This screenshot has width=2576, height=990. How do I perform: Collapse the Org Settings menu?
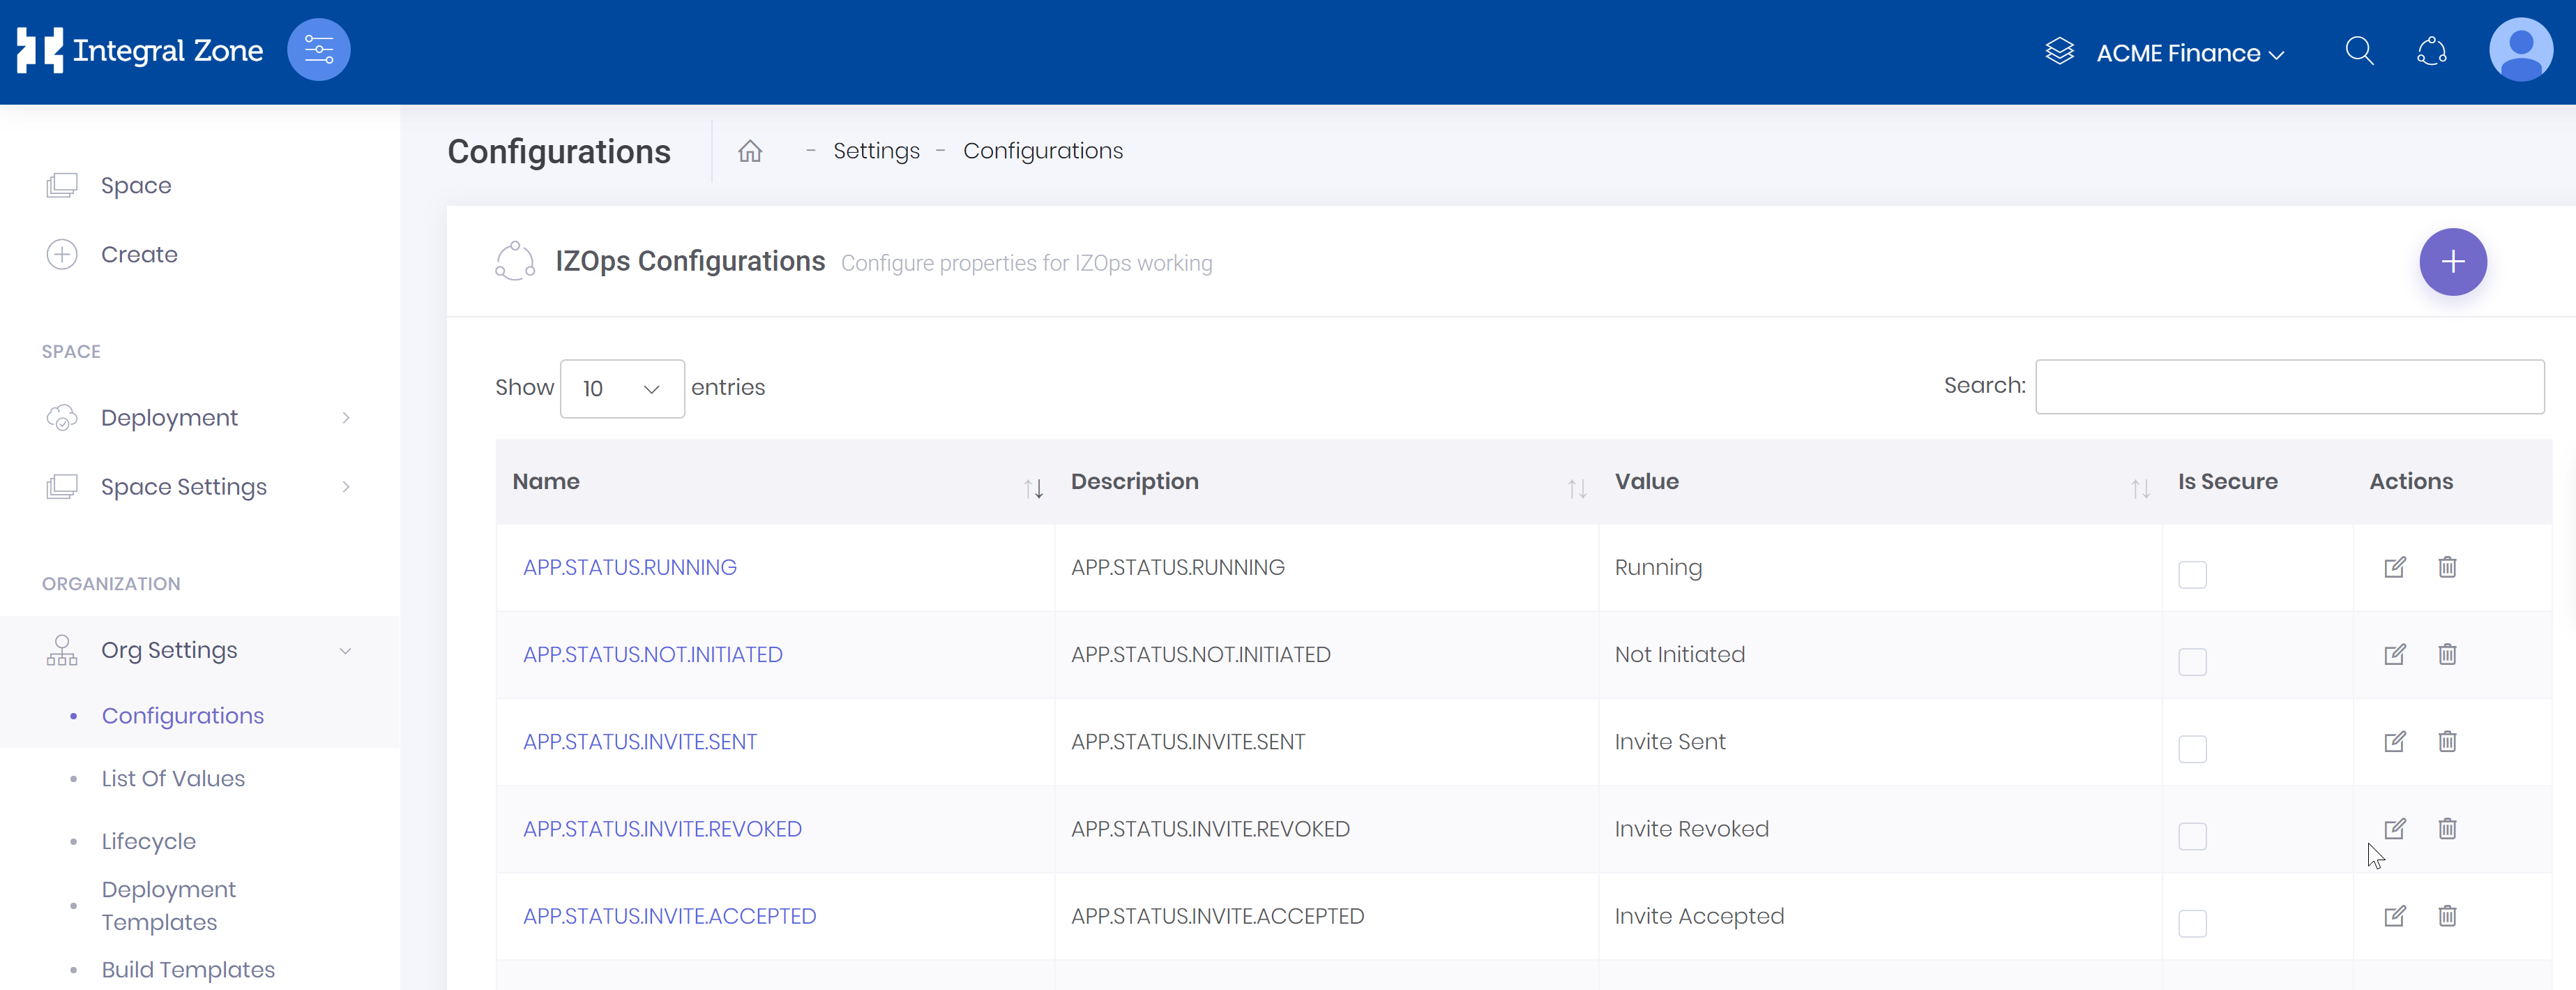(x=200, y=650)
